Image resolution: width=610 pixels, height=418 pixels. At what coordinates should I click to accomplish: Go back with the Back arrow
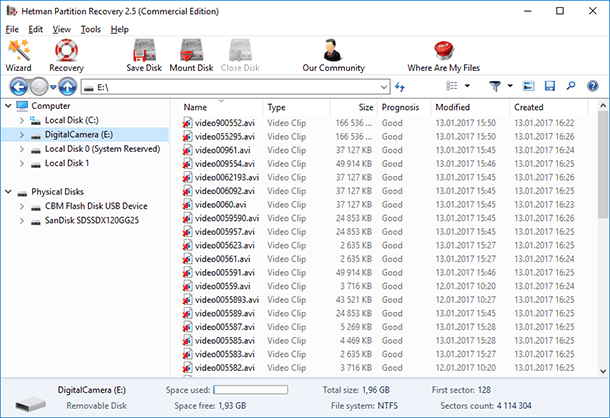(19, 86)
